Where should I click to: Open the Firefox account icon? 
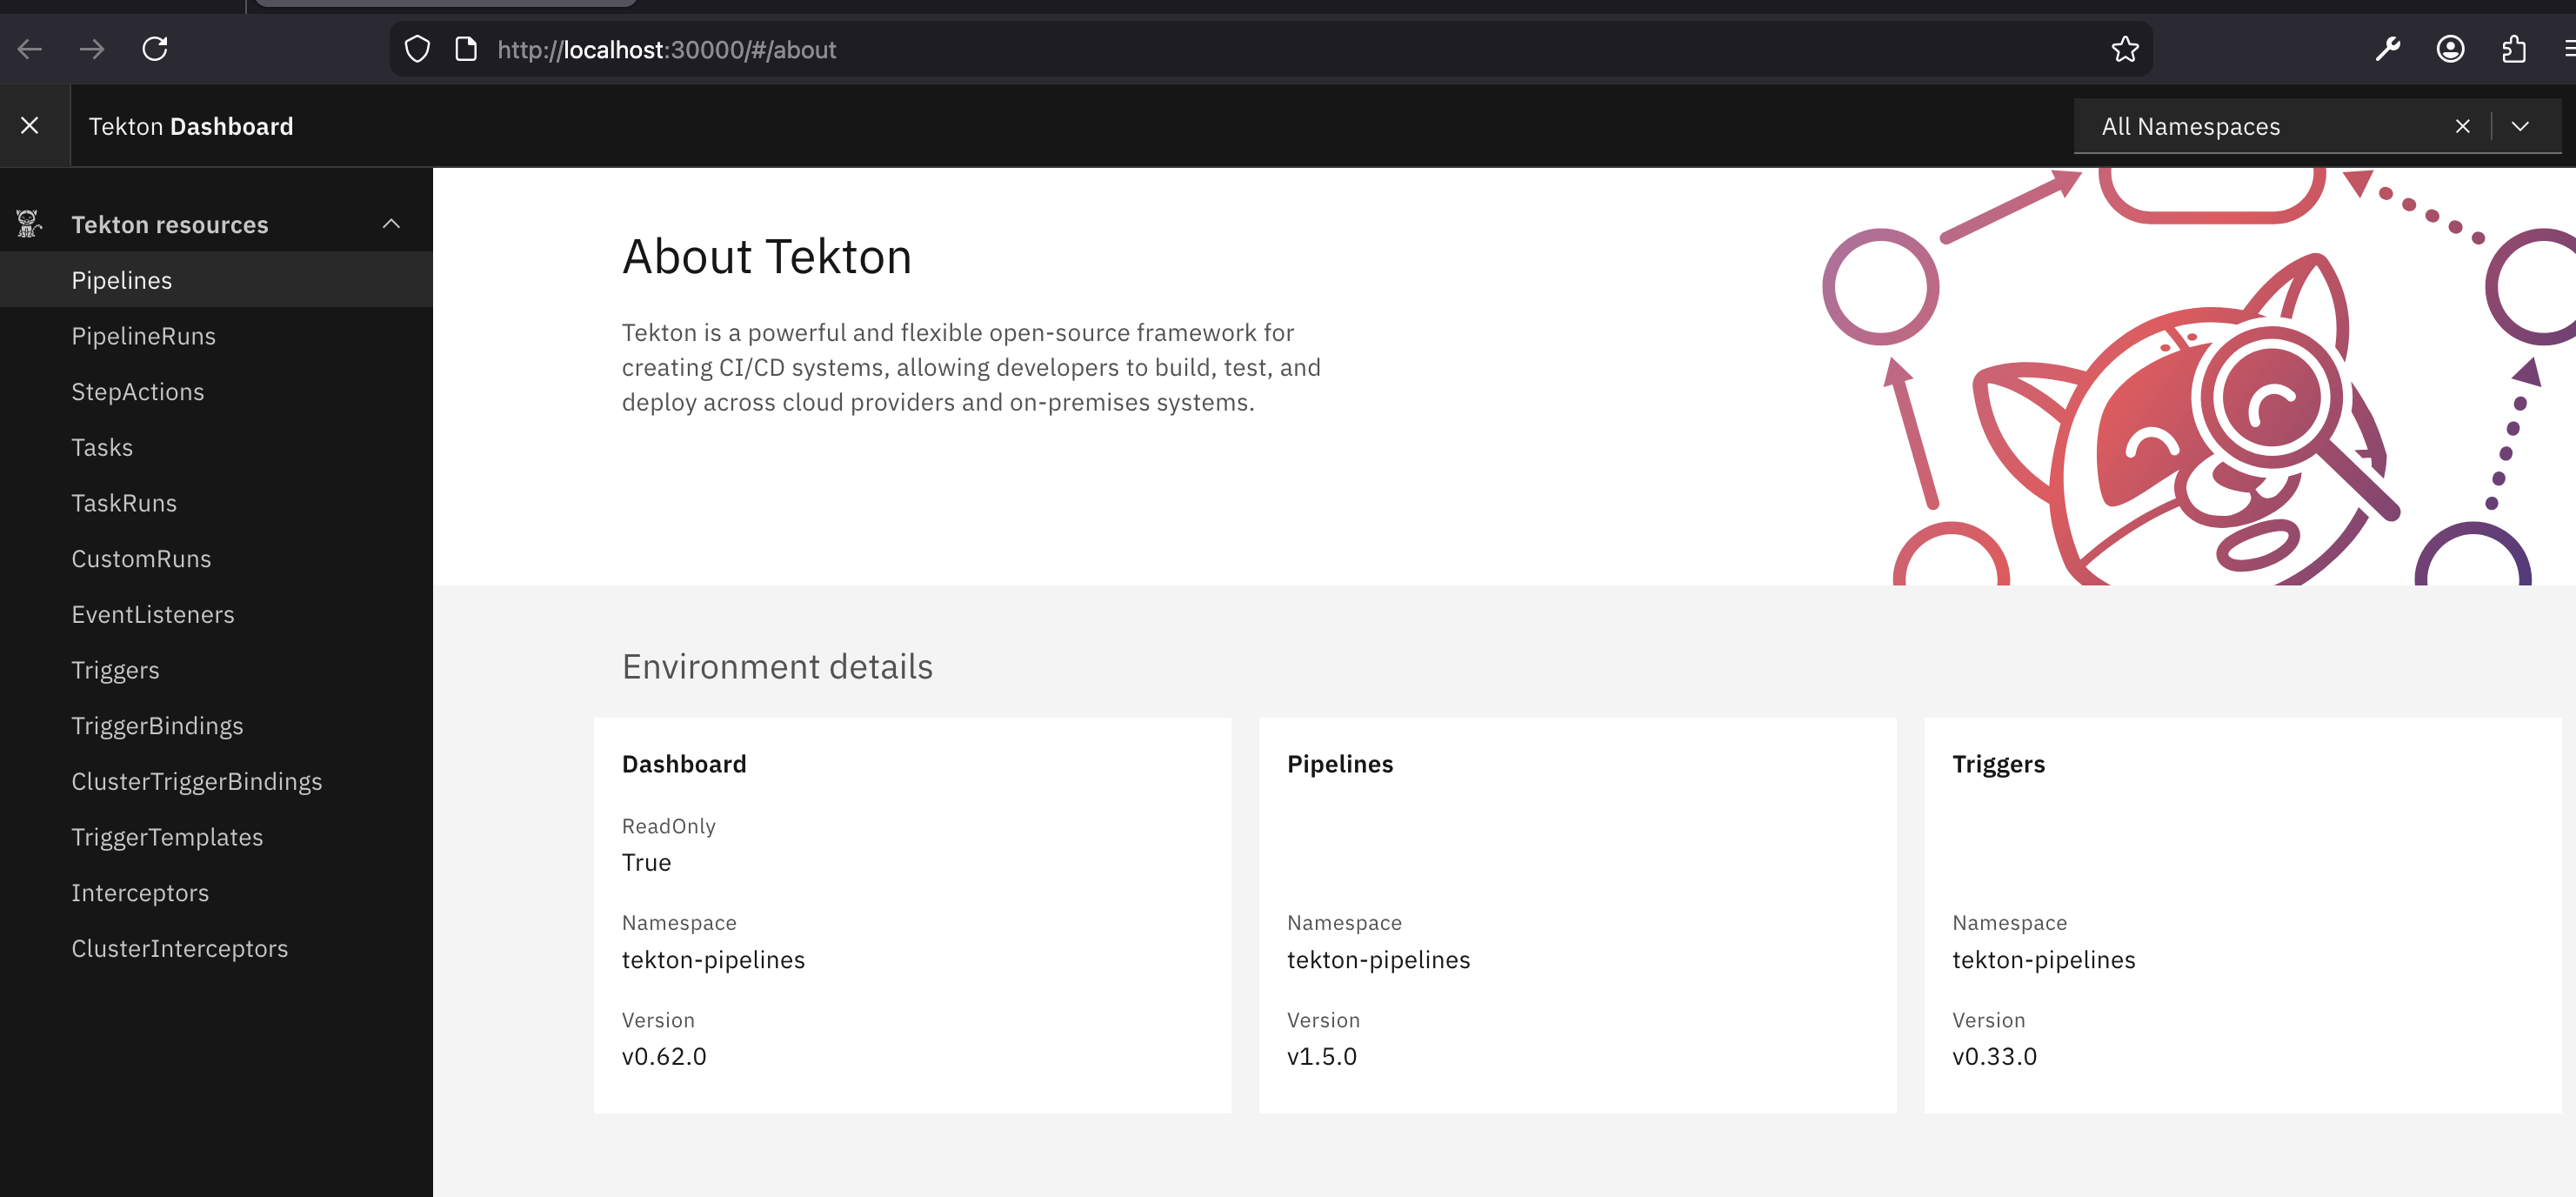point(2449,49)
